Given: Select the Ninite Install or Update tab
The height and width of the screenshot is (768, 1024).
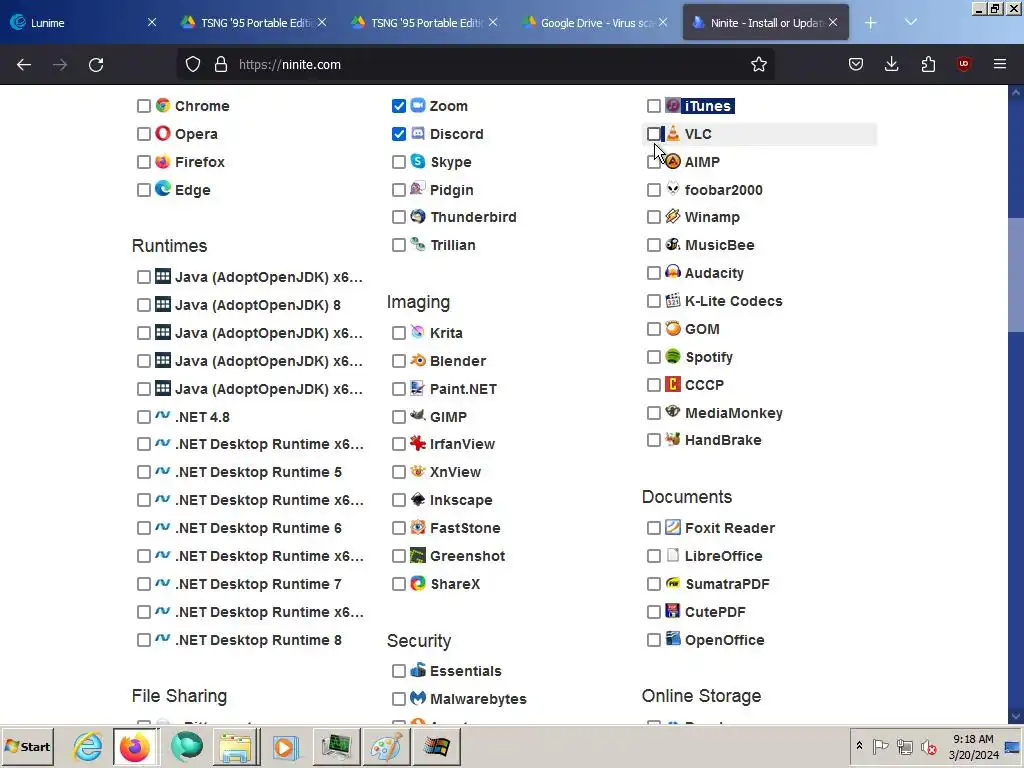Looking at the screenshot, I should [x=765, y=22].
